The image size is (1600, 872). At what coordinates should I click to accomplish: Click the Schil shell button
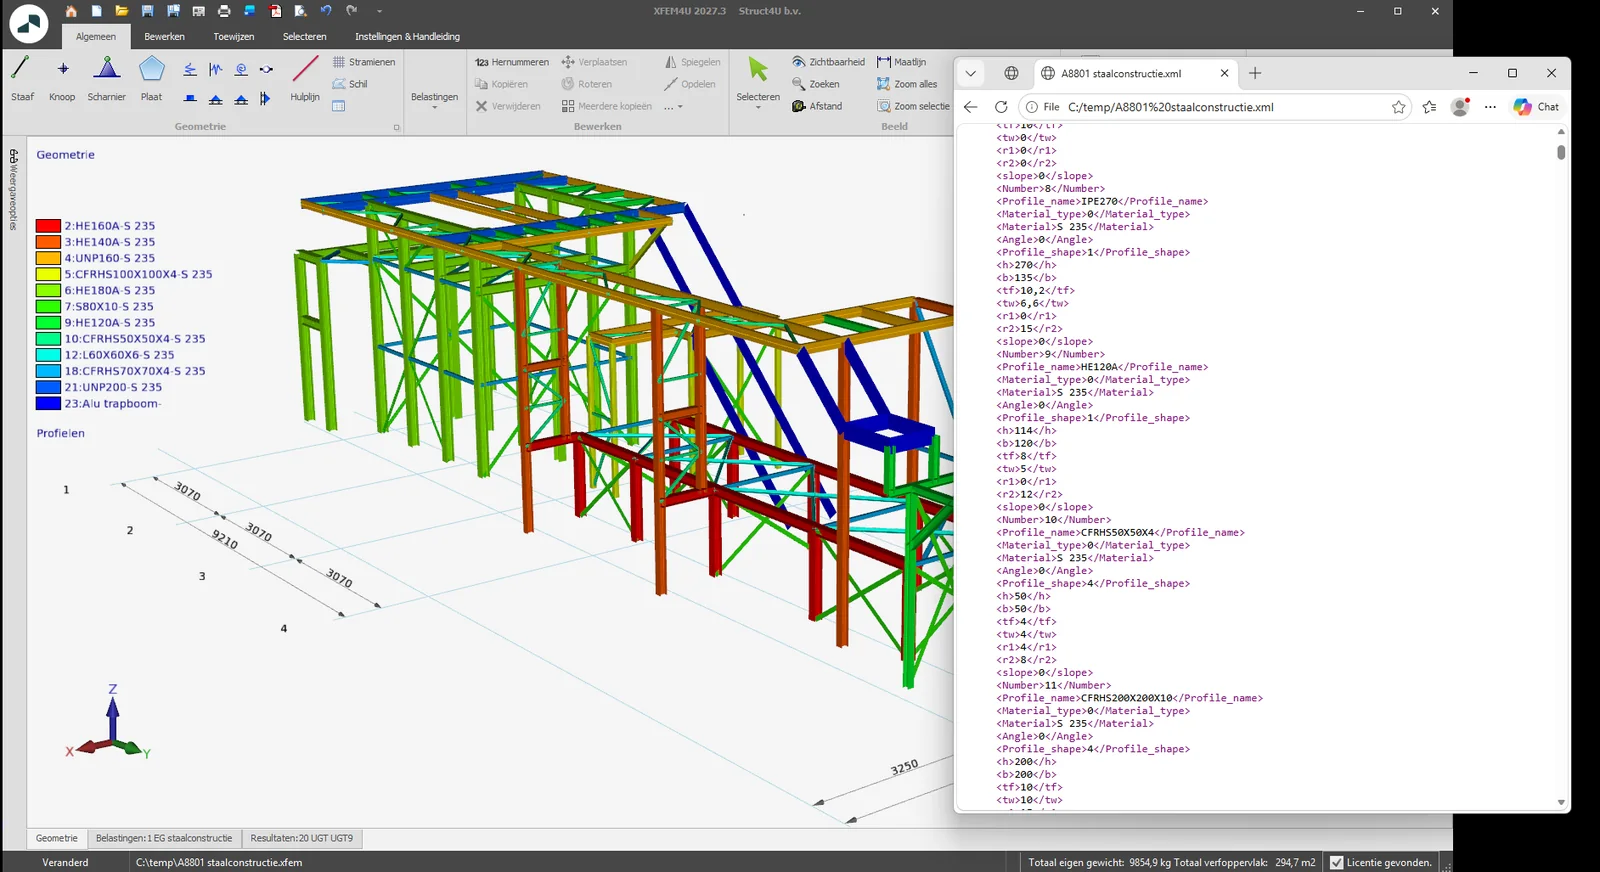(350, 84)
